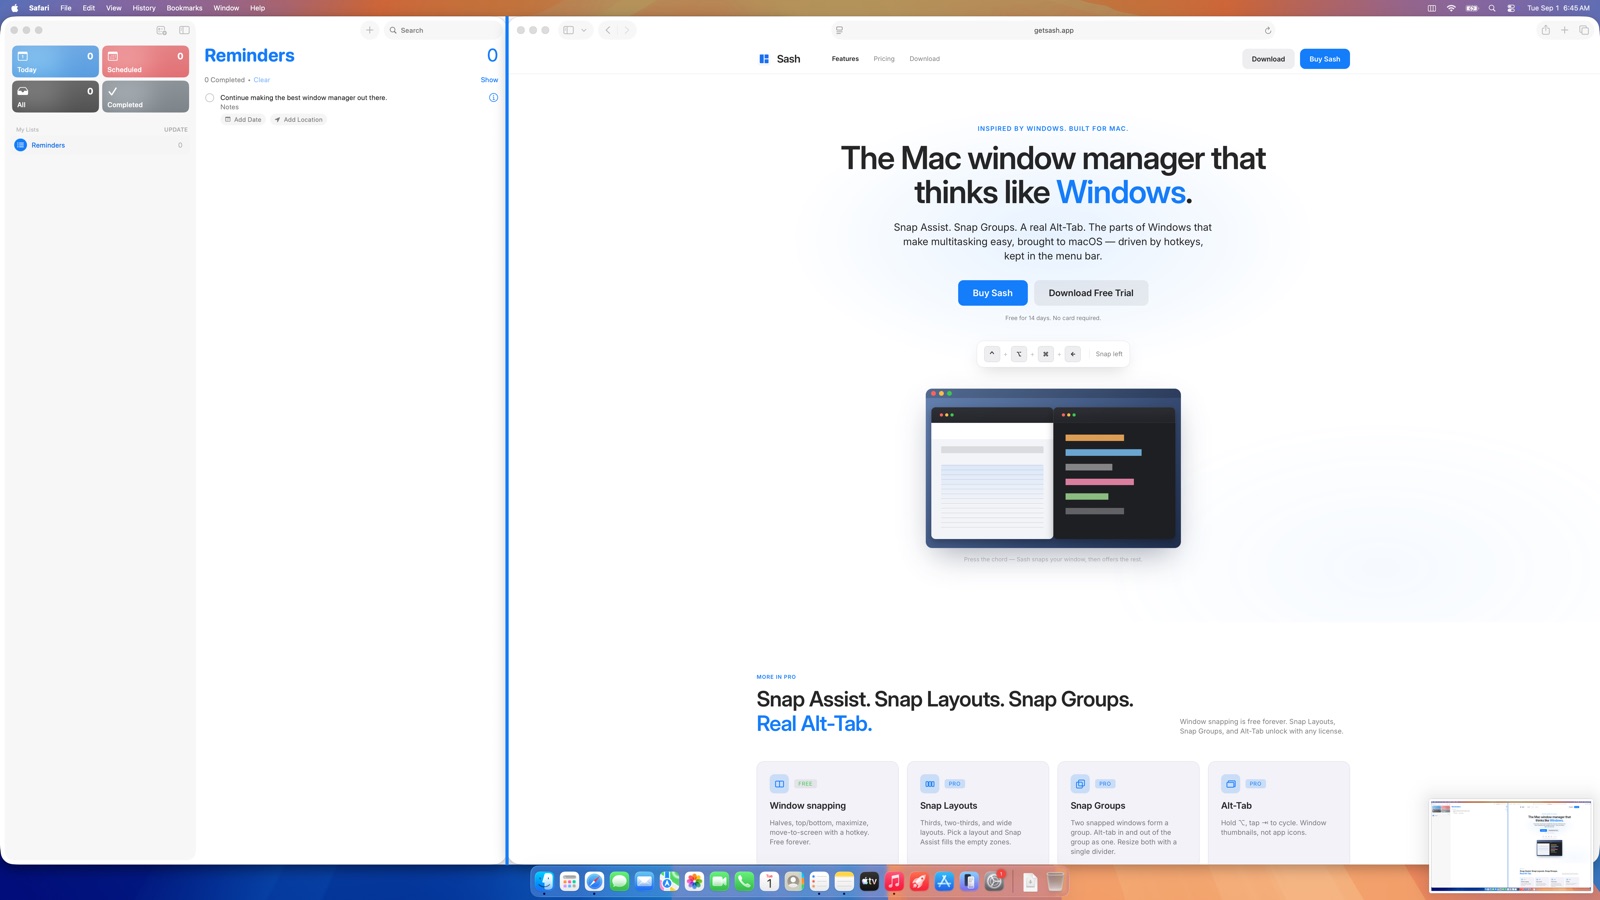Image resolution: width=1600 pixels, height=900 pixels.
Task: Click the Alt-Tab feature card
Action: (1279, 812)
